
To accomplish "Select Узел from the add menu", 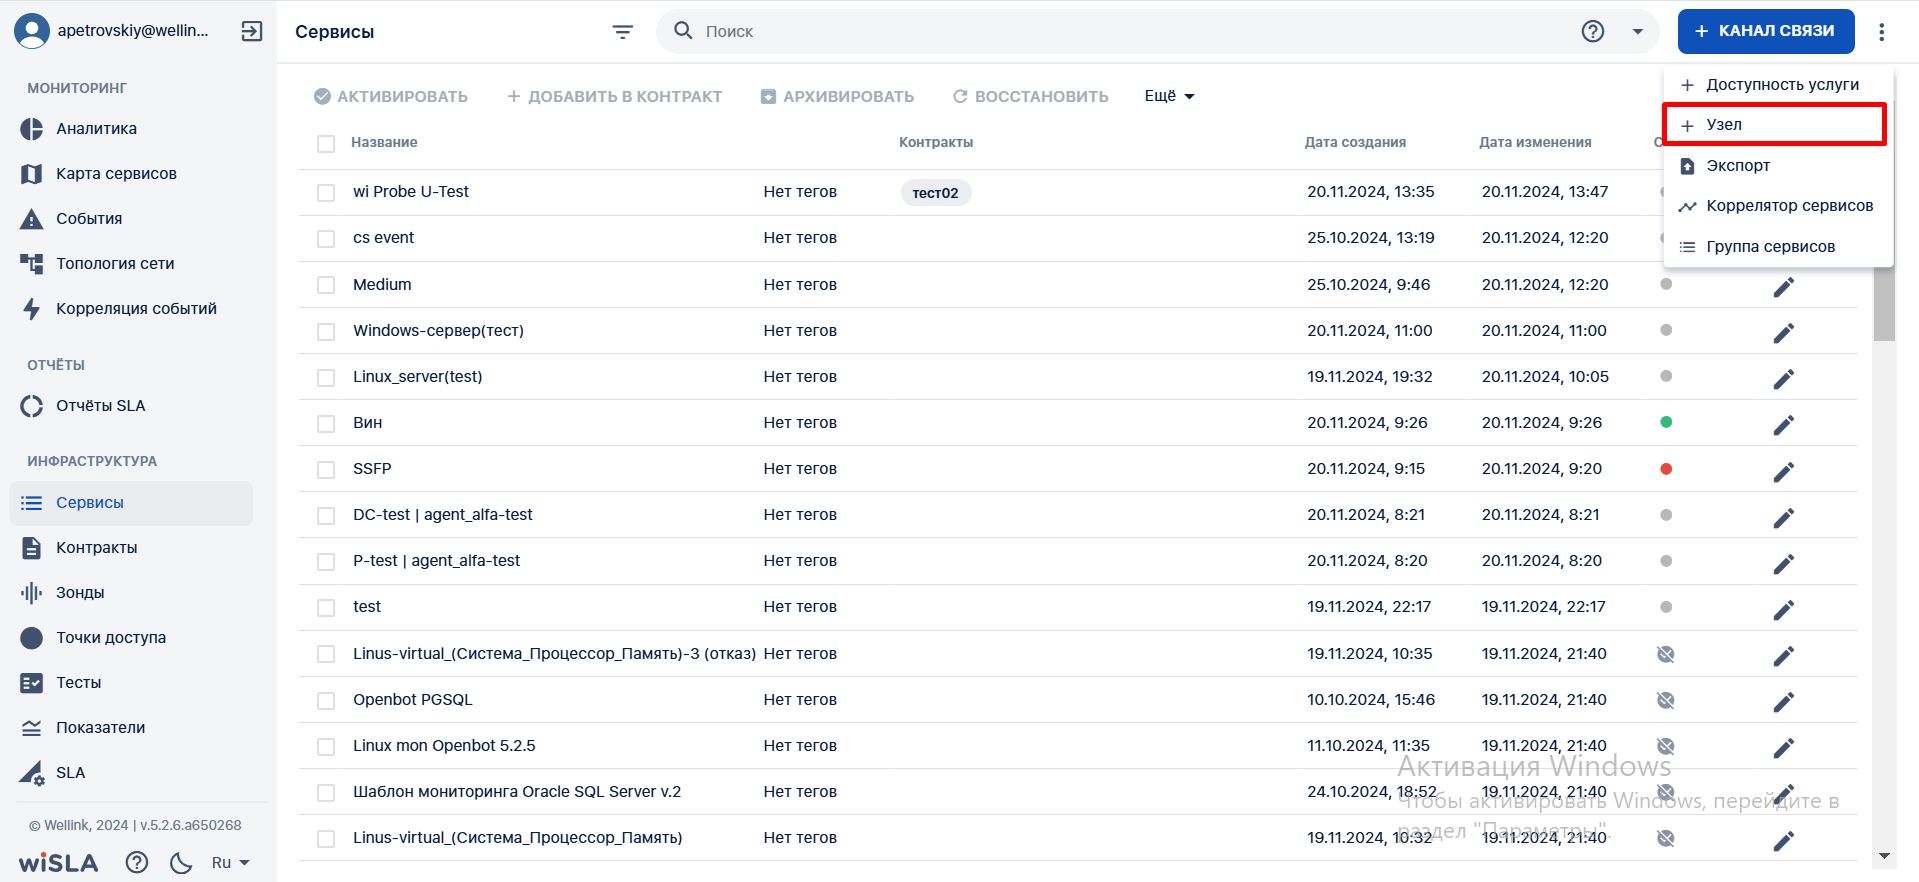I will click(x=1775, y=125).
